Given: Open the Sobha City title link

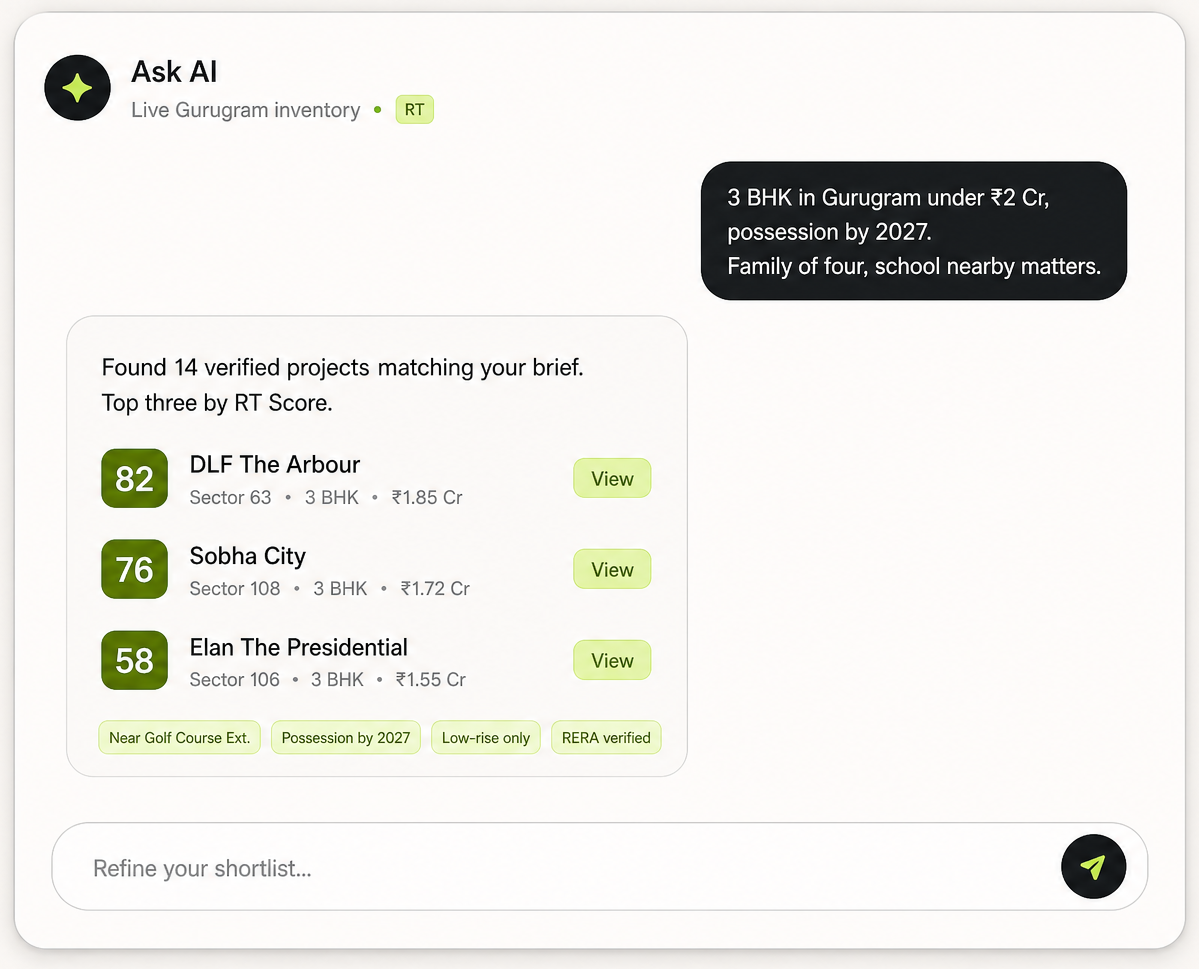Looking at the screenshot, I should point(248,556).
